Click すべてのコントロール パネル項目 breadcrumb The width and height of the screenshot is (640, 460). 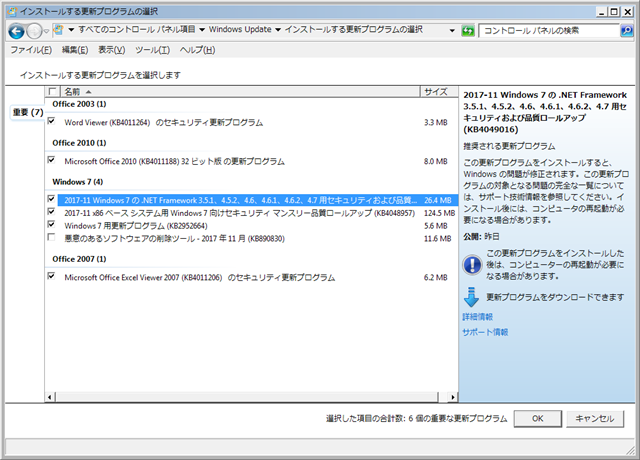137,29
